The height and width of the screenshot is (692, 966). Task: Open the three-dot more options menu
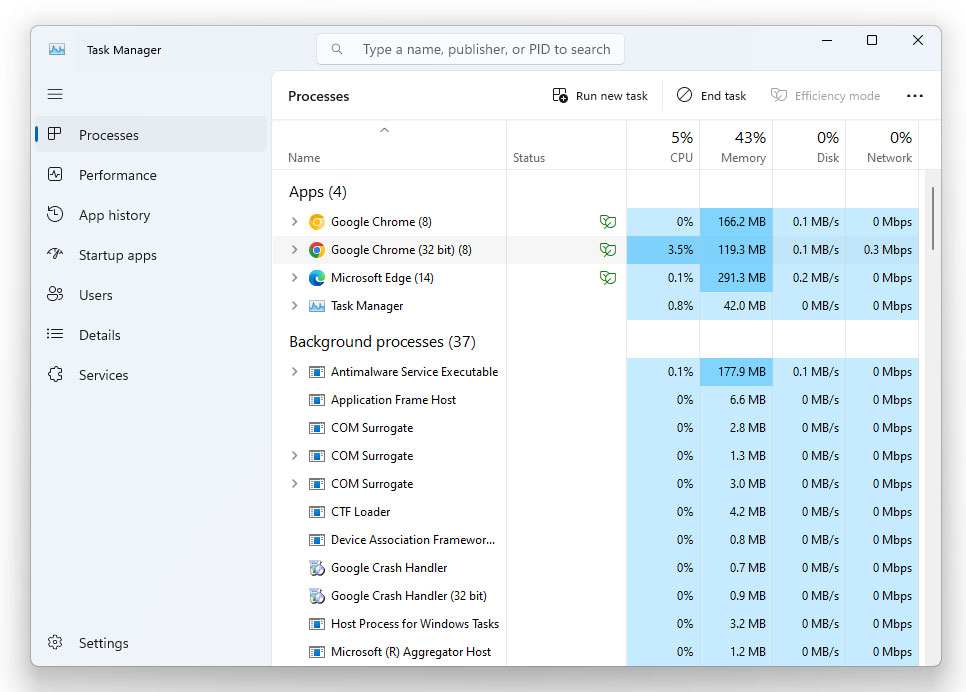tap(915, 96)
